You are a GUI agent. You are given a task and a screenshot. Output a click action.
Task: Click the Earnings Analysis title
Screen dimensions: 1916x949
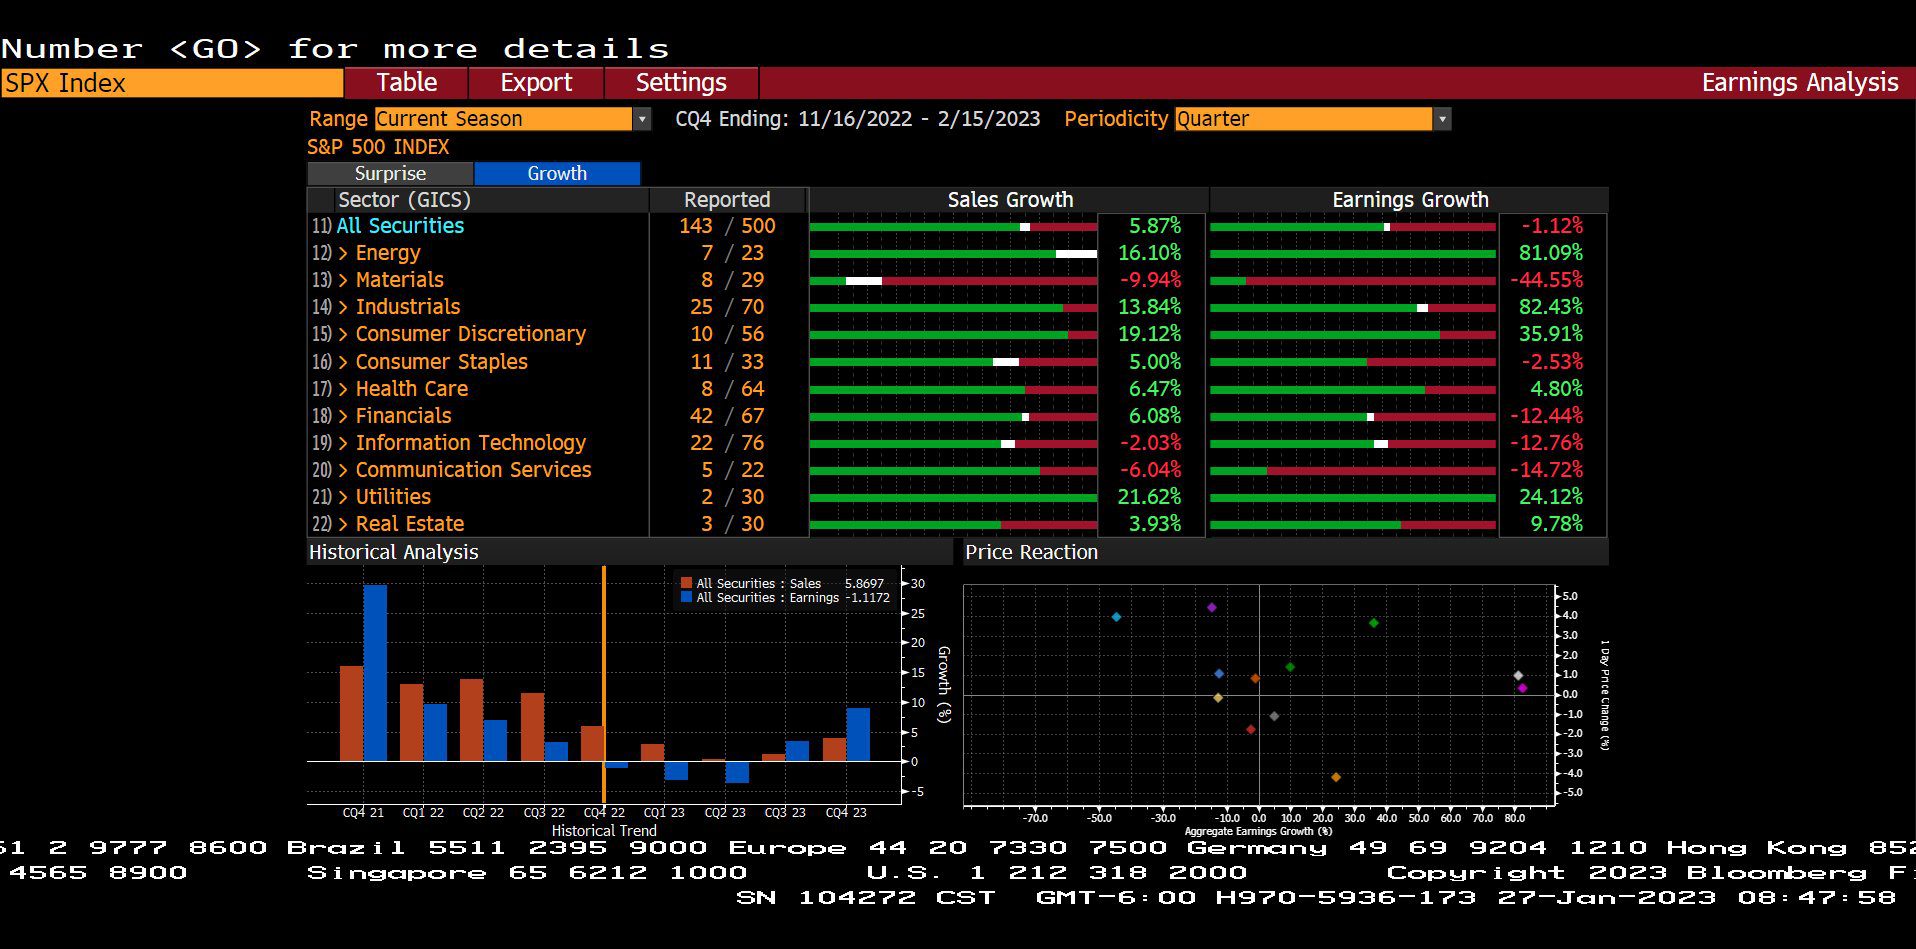(1800, 83)
